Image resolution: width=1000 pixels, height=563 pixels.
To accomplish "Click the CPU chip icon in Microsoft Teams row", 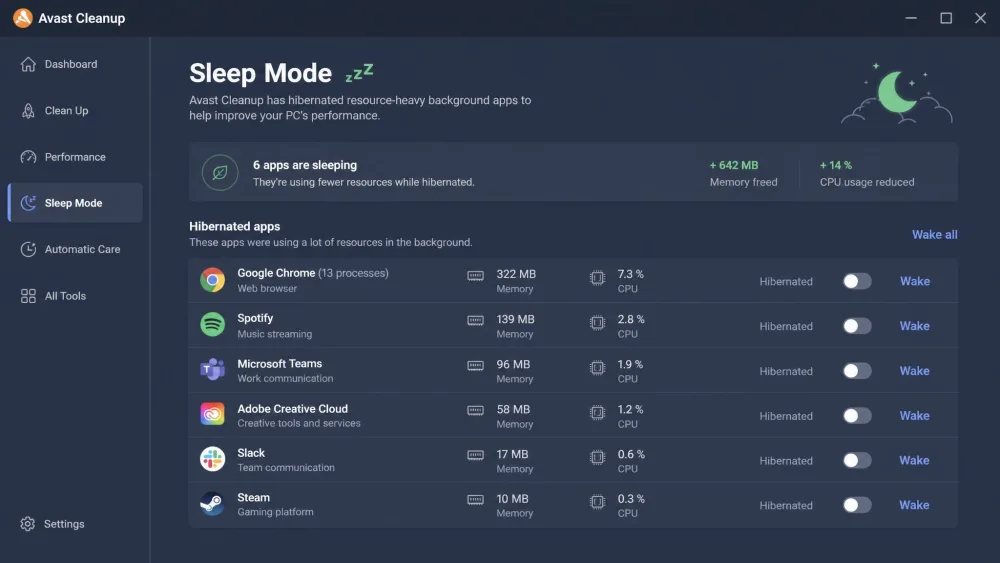I will pos(598,368).
